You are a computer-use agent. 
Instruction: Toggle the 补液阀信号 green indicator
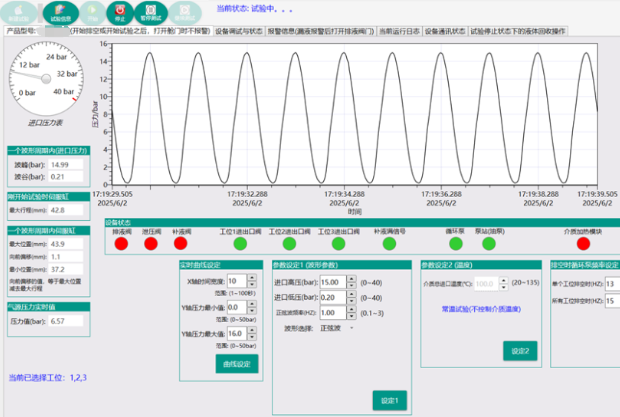pos(390,243)
